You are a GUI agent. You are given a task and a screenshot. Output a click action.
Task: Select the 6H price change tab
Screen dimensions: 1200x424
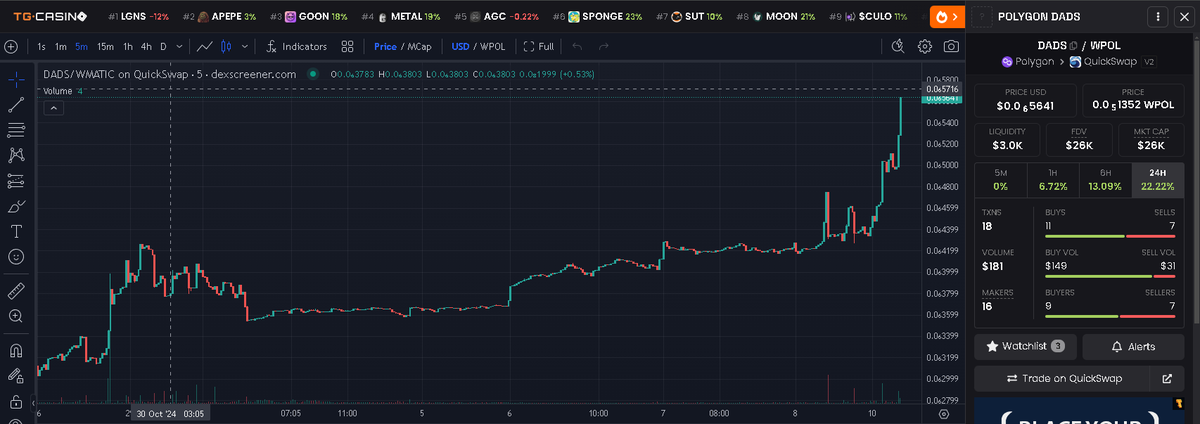[x=1105, y=179]
